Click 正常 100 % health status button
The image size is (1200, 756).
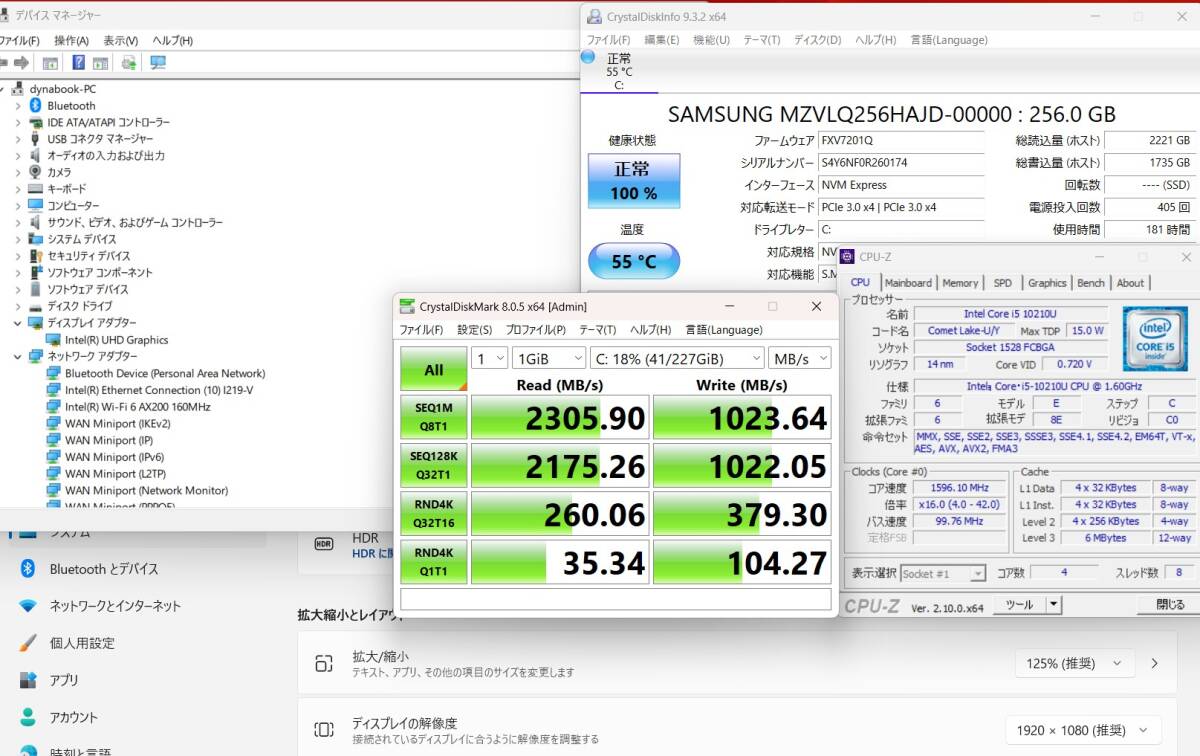(634, 181)
